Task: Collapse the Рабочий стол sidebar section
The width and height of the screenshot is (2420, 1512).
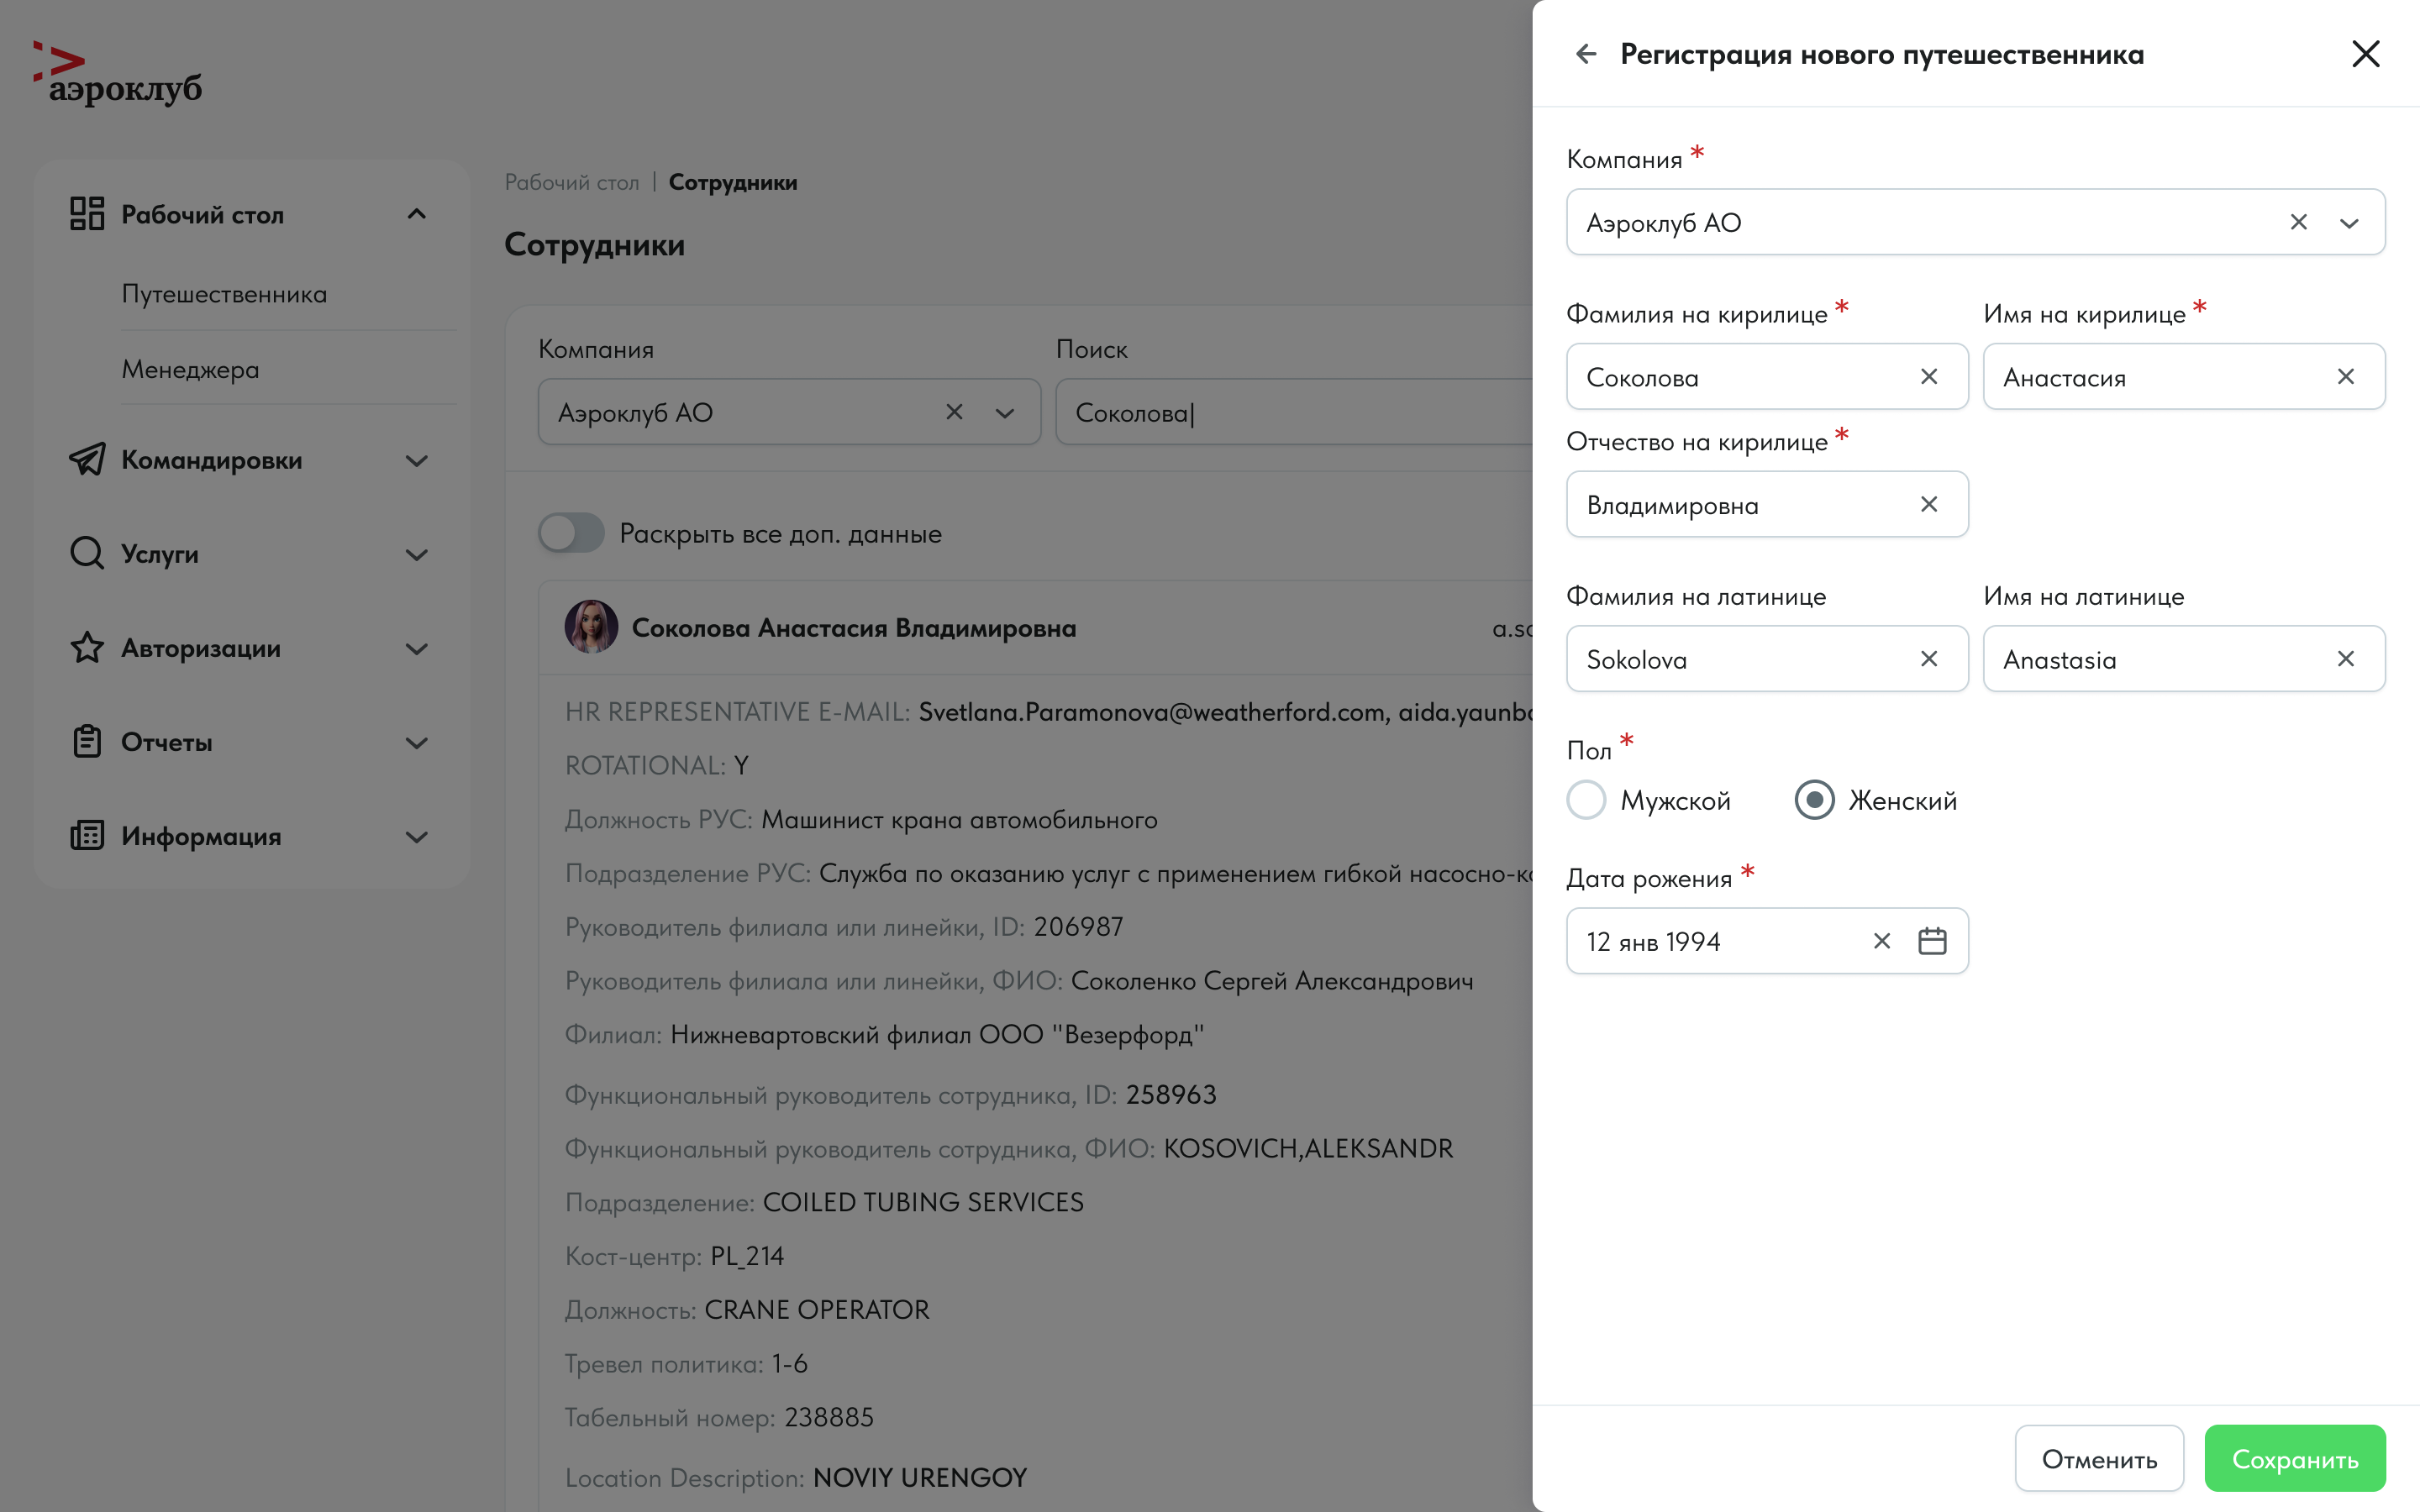Action: click(416, 214)
